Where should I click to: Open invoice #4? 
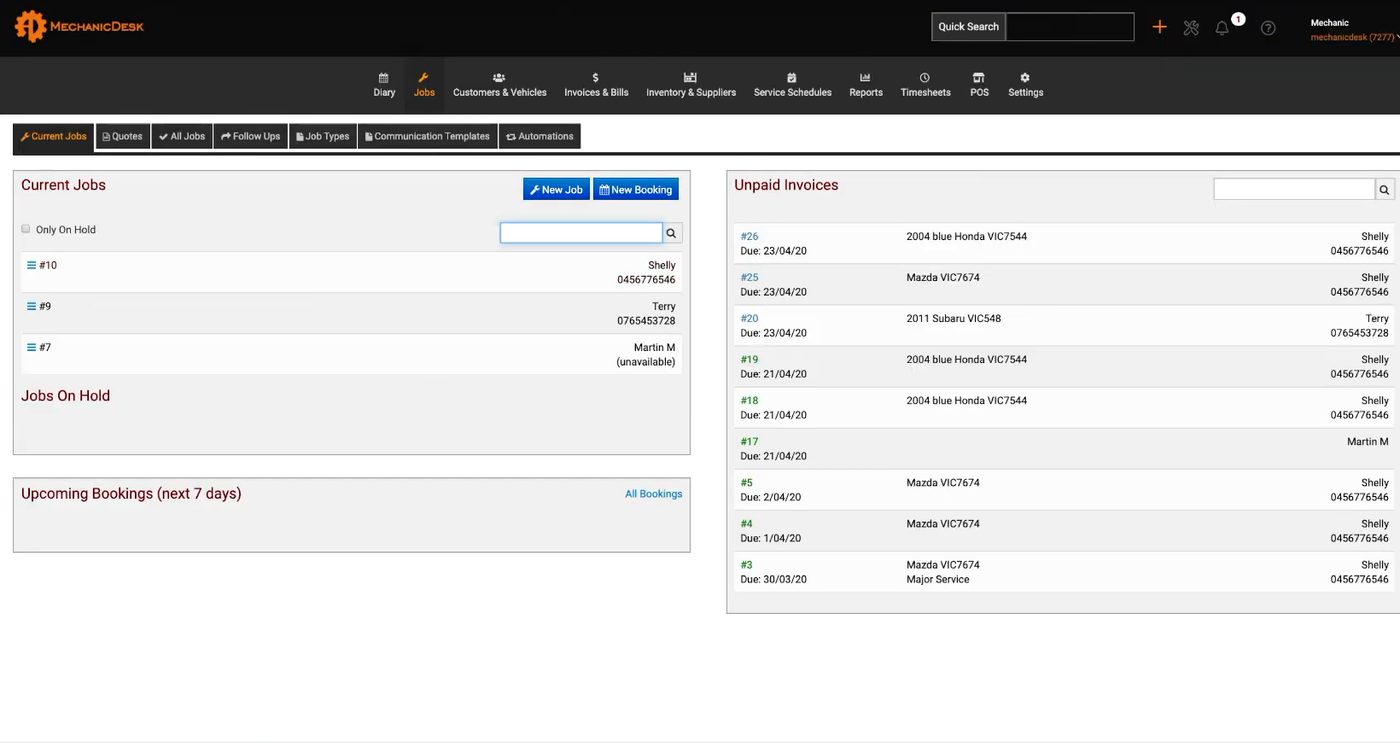[x=746, y=524]
